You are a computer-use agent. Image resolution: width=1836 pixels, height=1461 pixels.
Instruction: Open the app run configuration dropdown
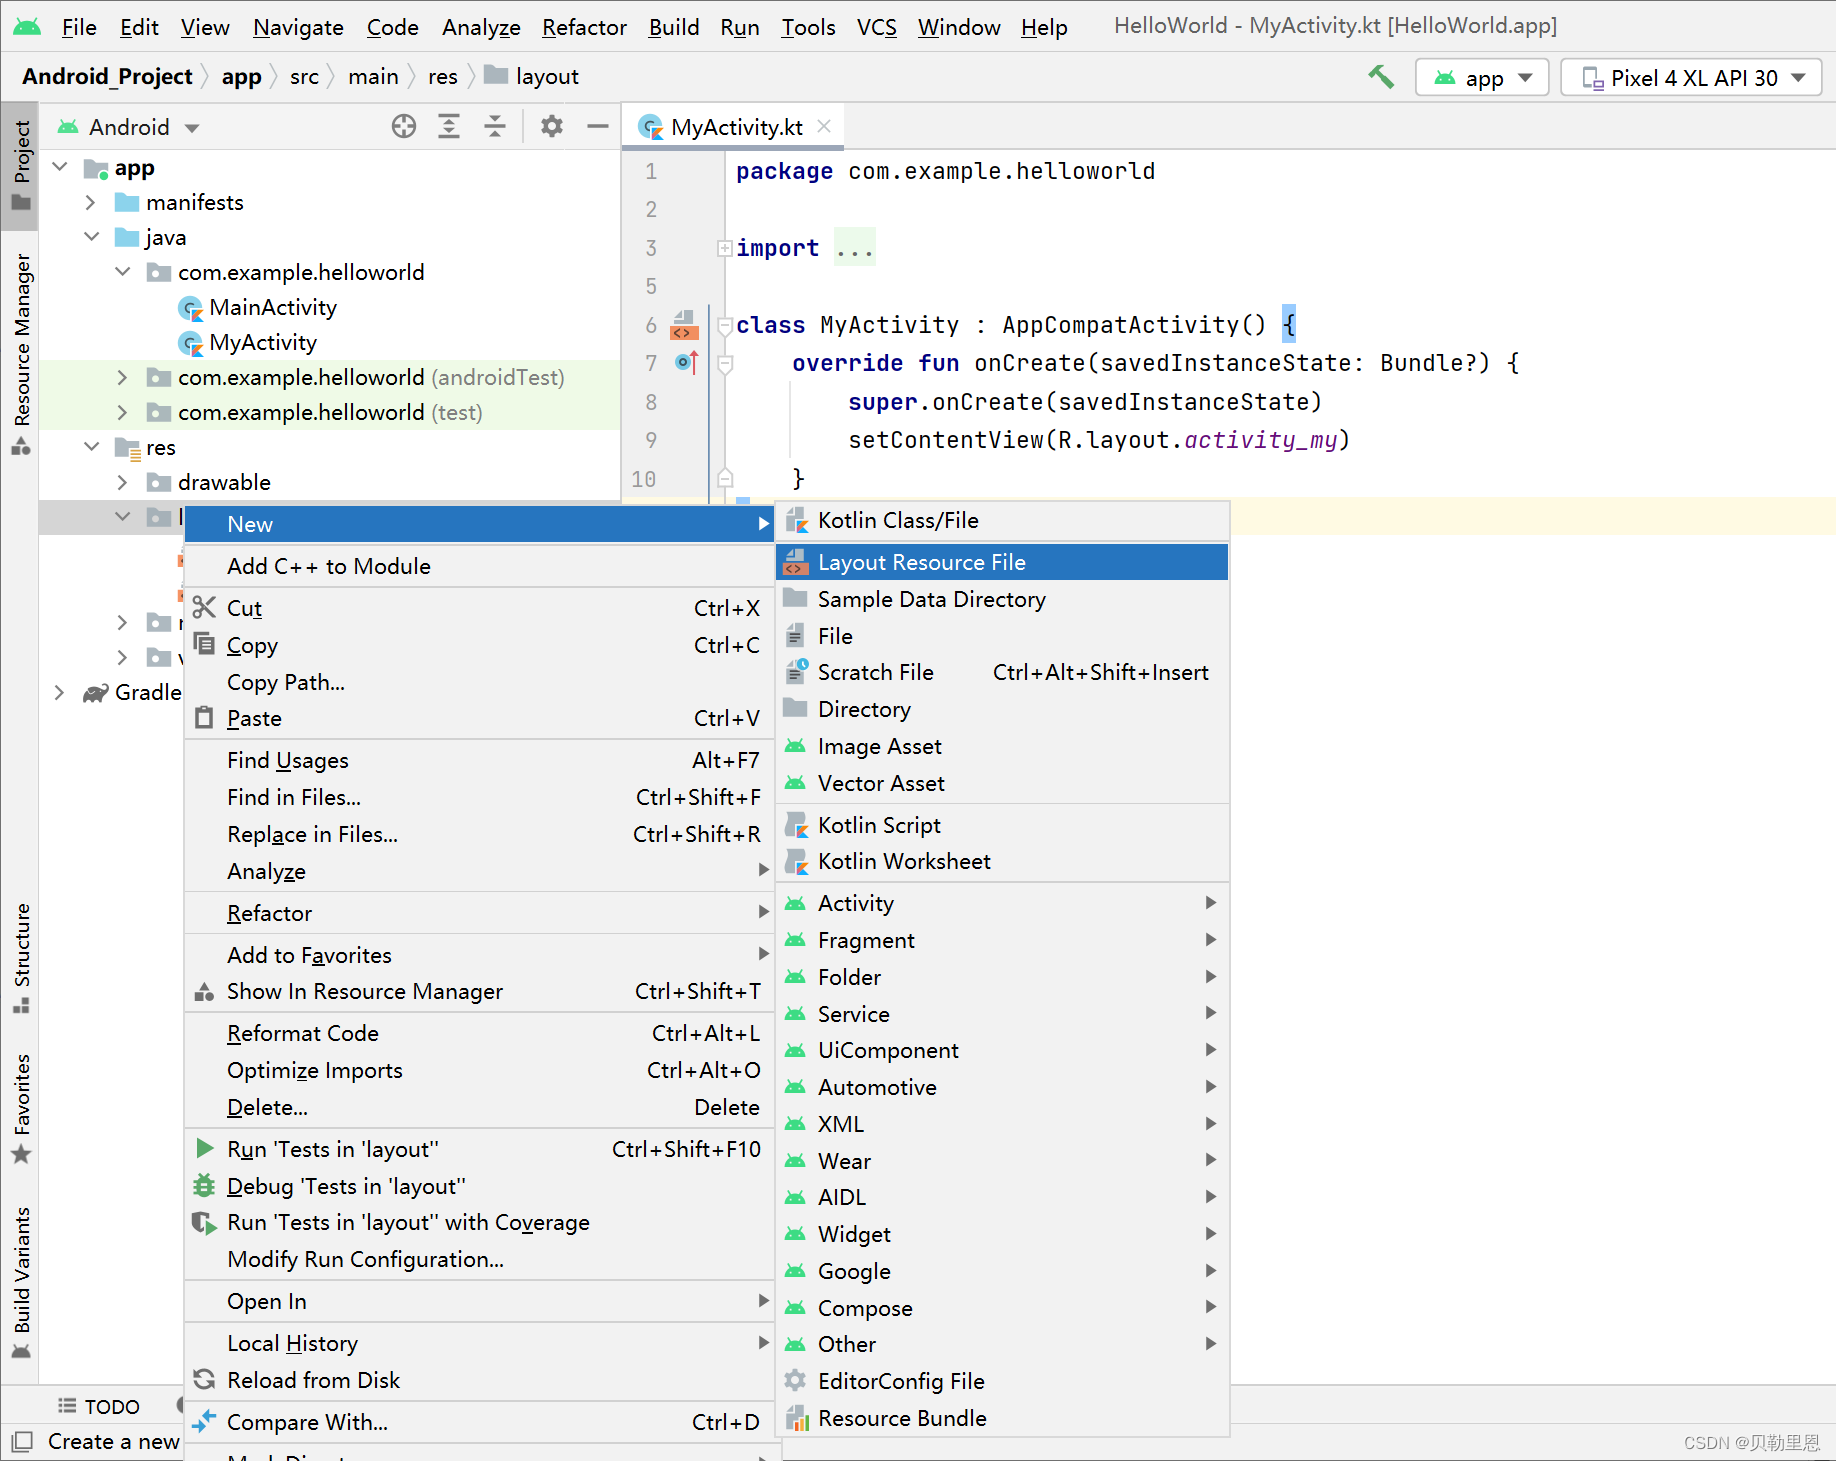click(x=1482, y=78)
